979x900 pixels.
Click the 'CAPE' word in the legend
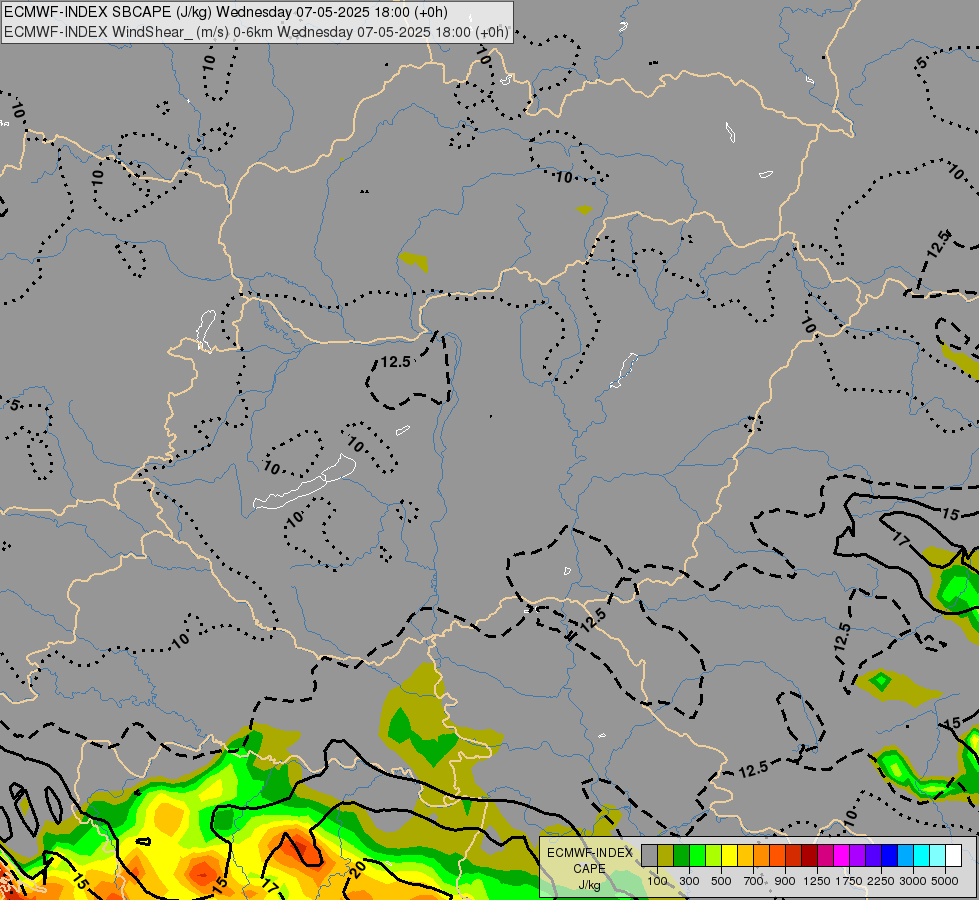[589, 869]
